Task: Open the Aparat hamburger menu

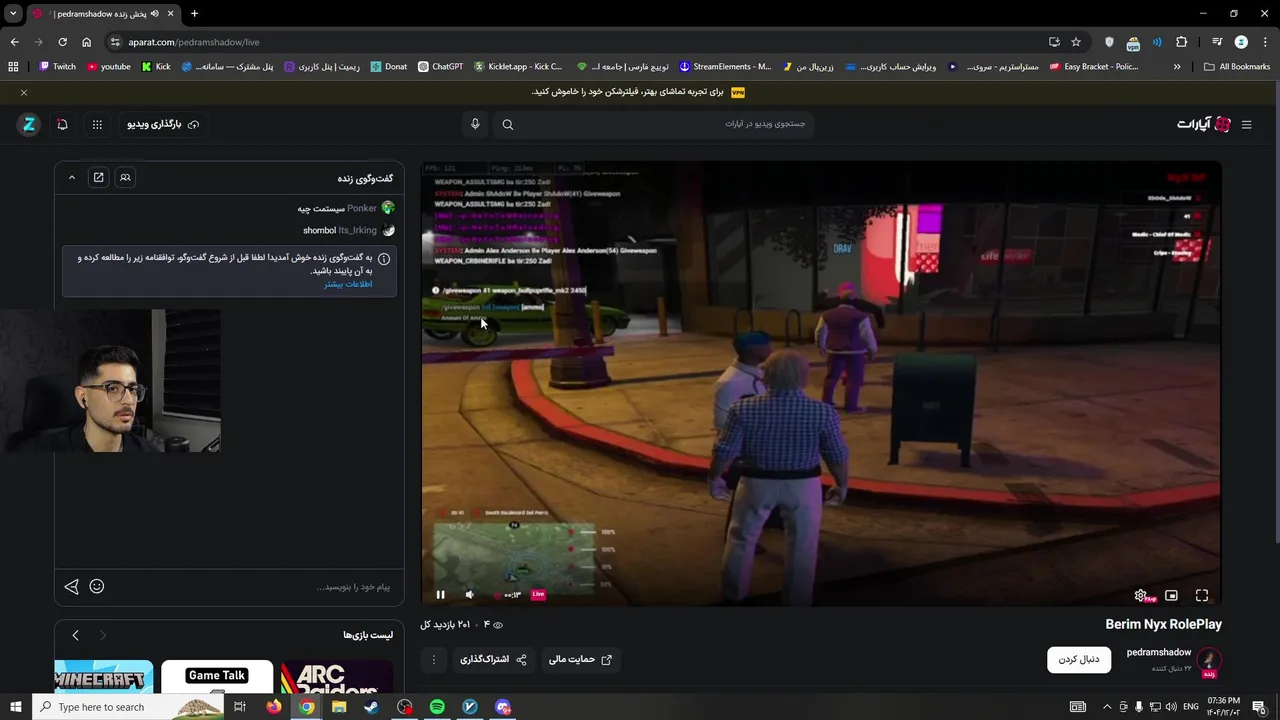Action: point(1246,124)
